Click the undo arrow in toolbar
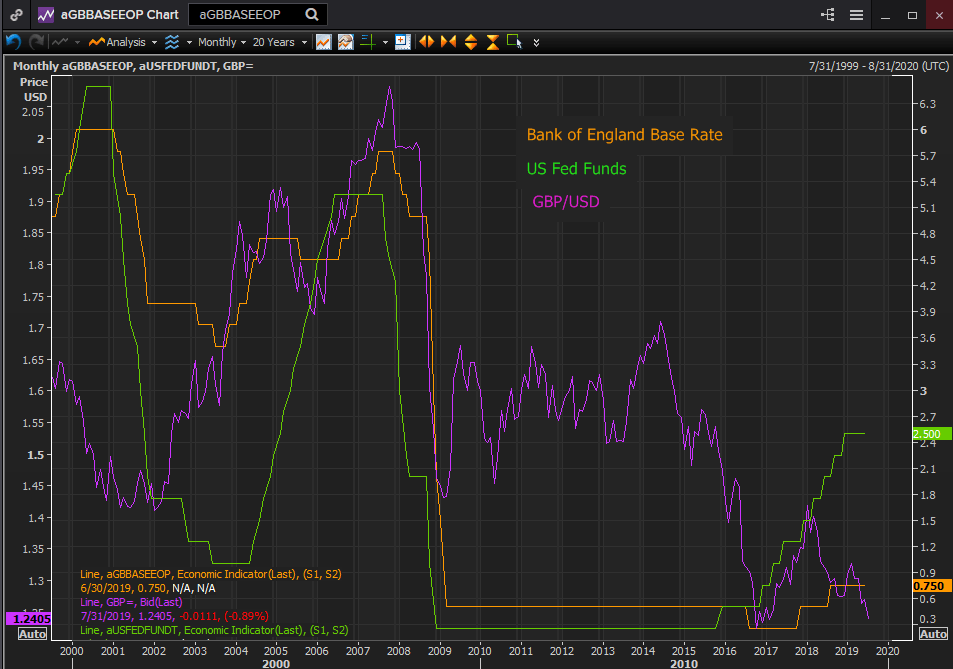953x669 pixels. pos(13,42)
